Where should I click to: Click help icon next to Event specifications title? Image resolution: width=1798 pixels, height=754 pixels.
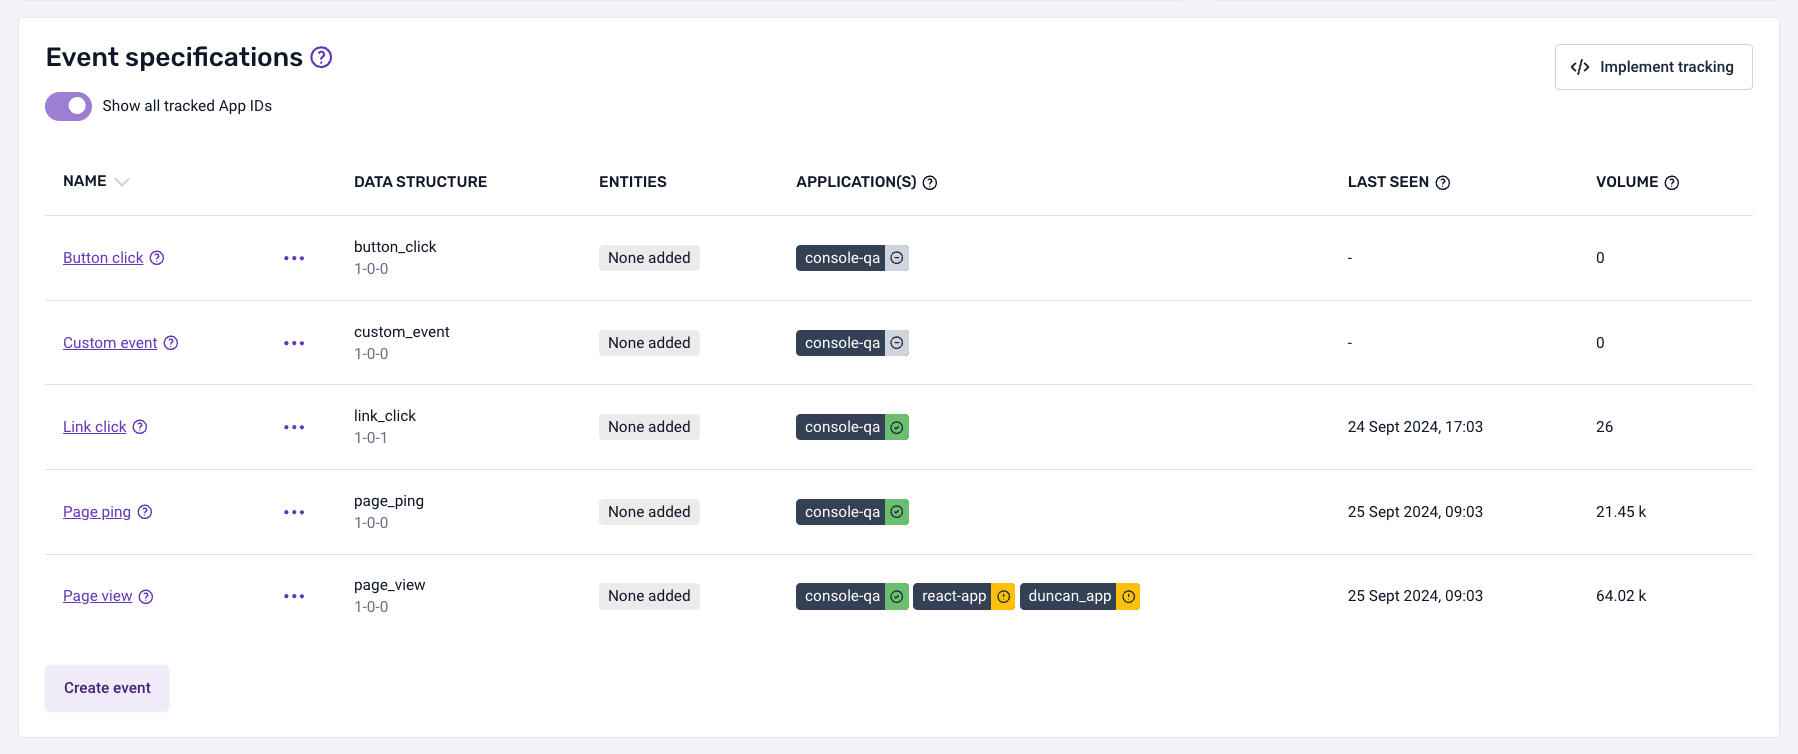tap(321, 58)
